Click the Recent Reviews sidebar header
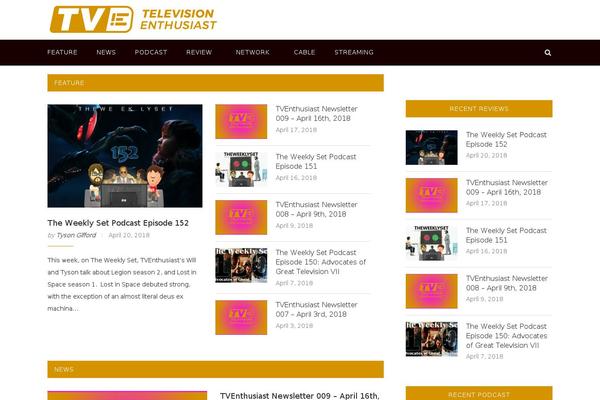 pyautogui.click(x=479, y=109)
